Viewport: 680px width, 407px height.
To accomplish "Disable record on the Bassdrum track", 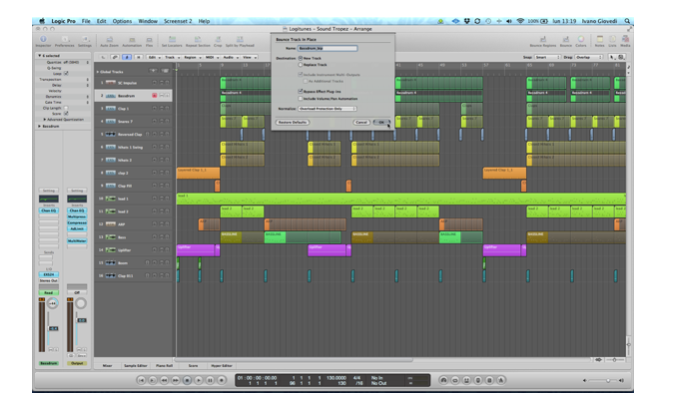I will [x=154, y=95].
